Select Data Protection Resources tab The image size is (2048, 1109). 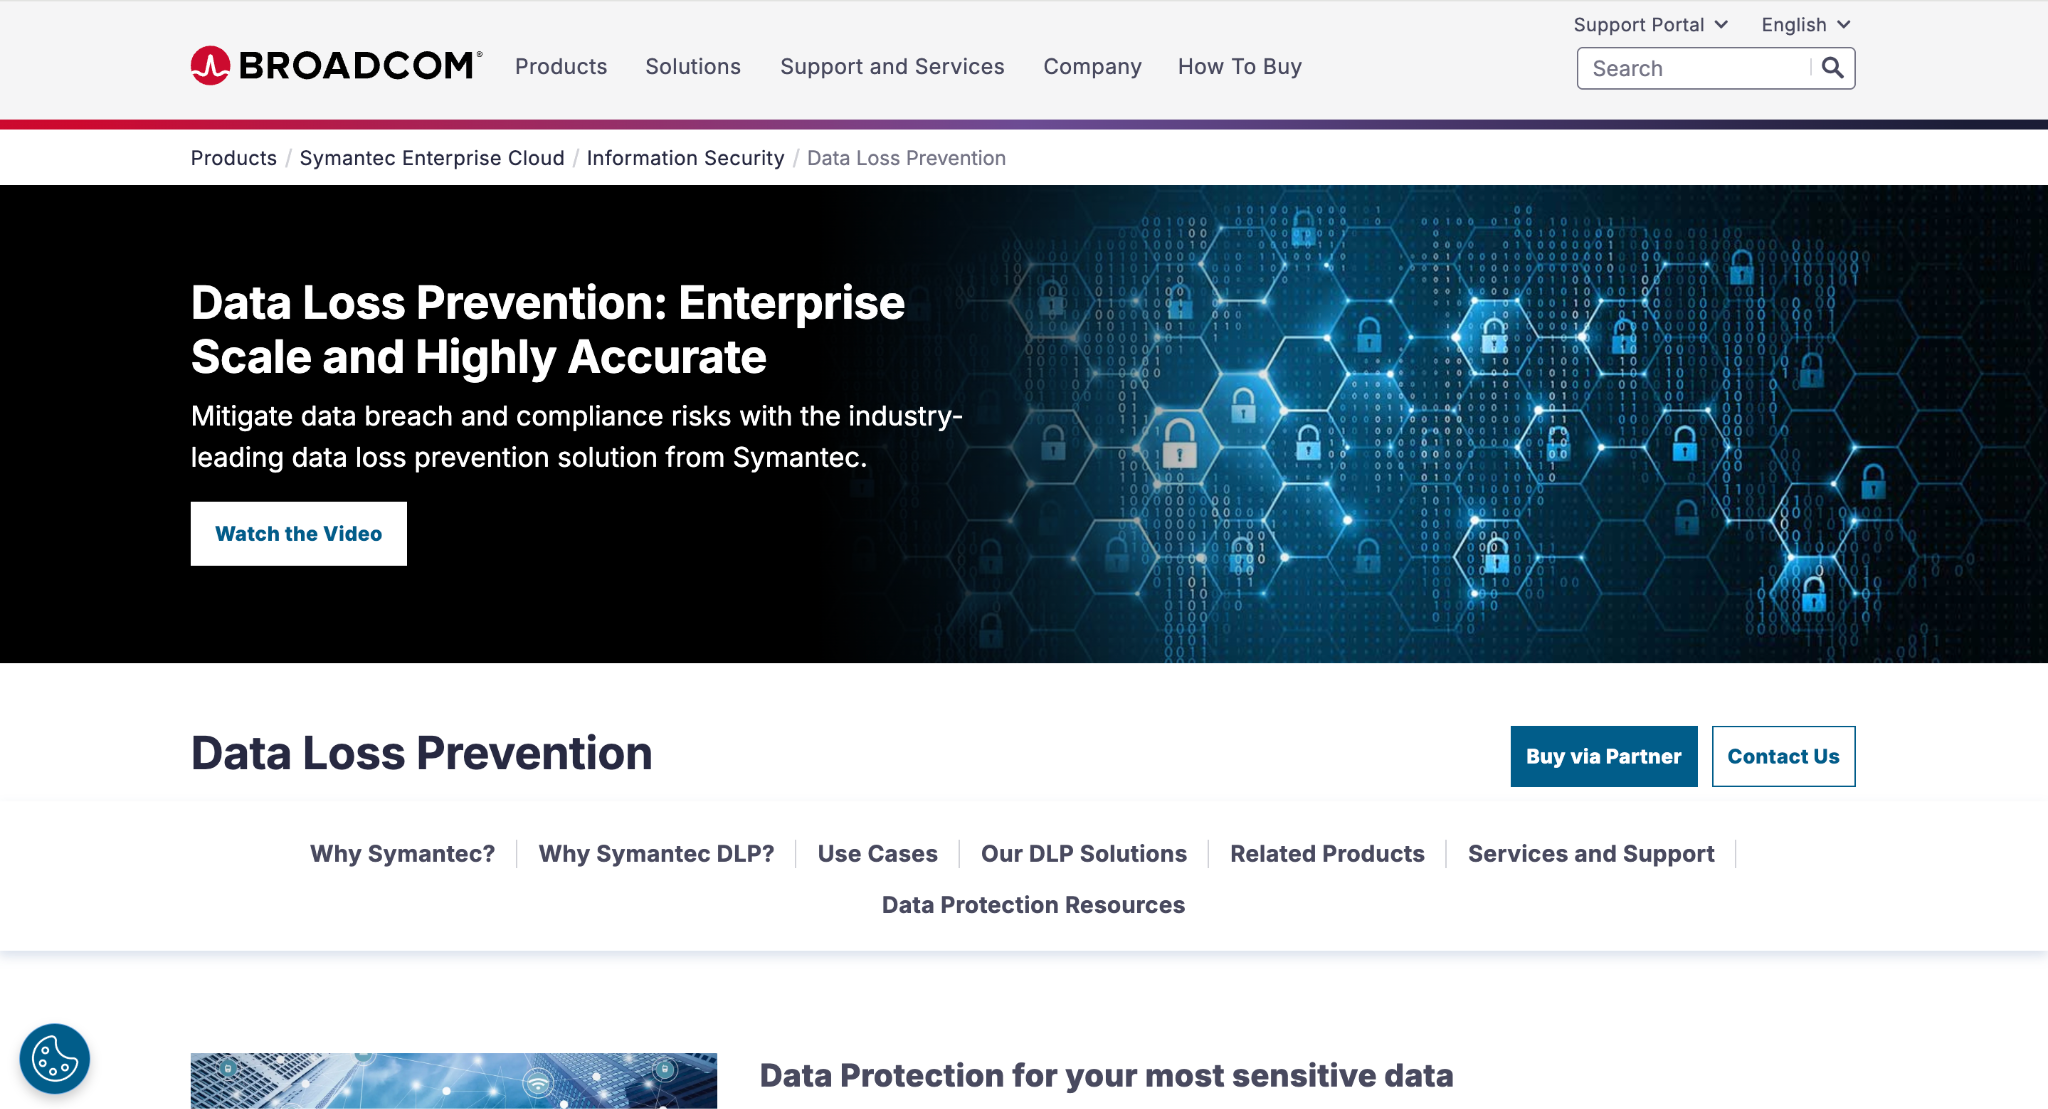[1033, 905]
